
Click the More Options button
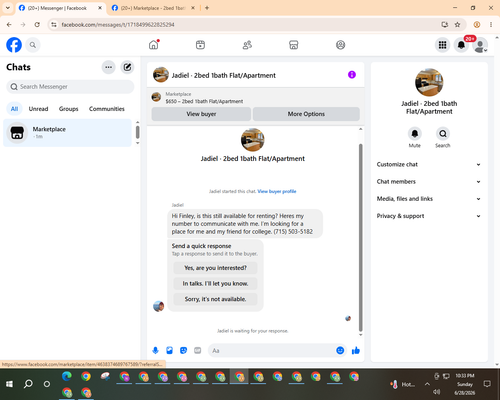pyautogui.click(x=306, y=114)
